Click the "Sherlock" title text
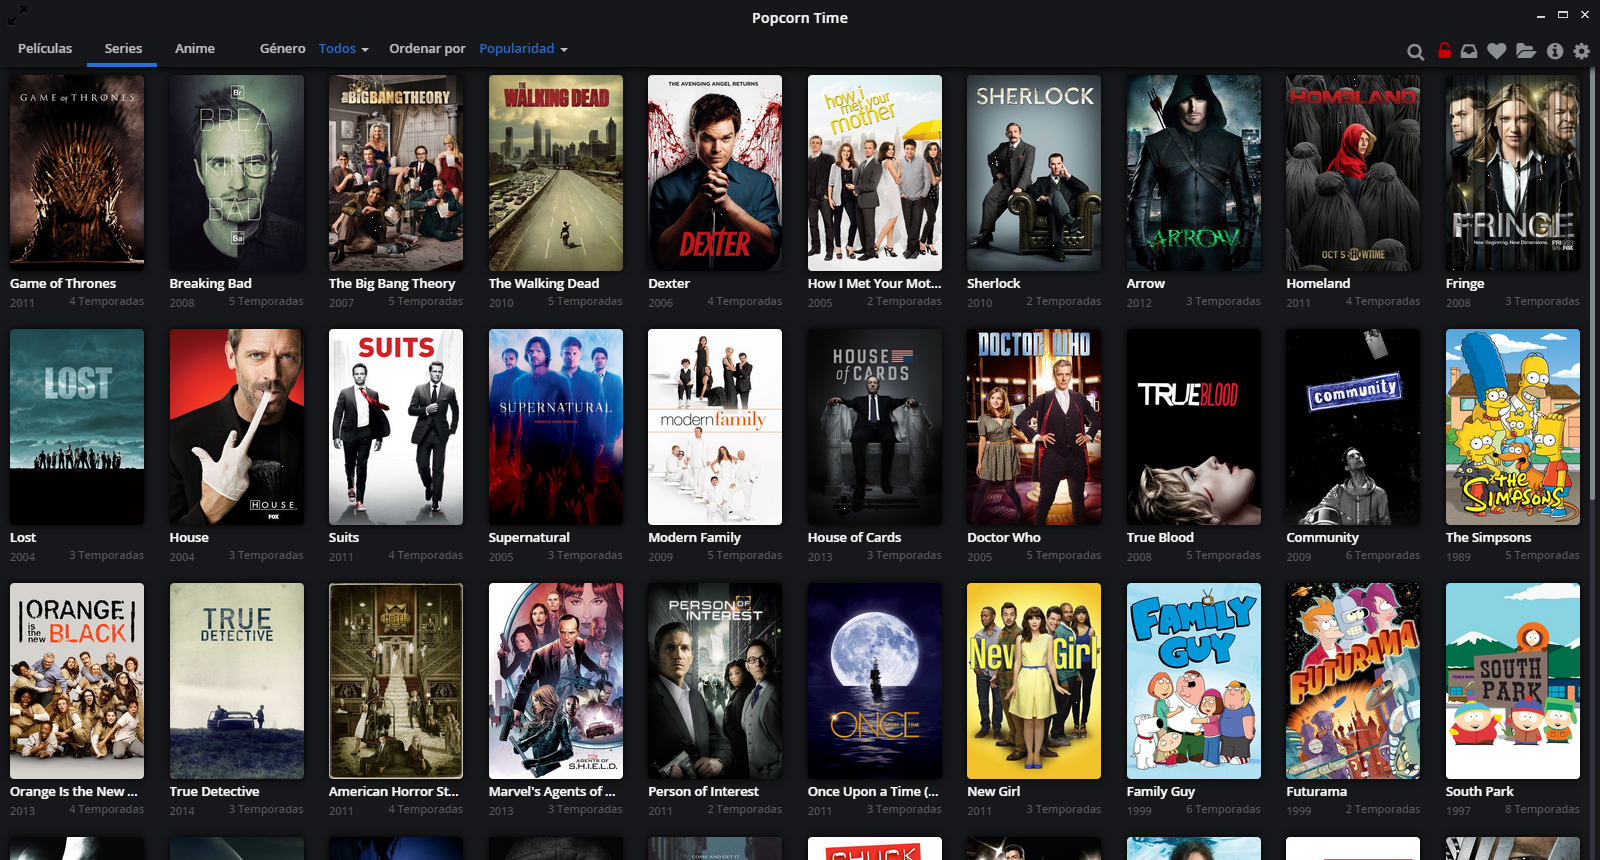The width and height of the screenshot is (1600, 860). pyautogui.click(x=994, y=284)
